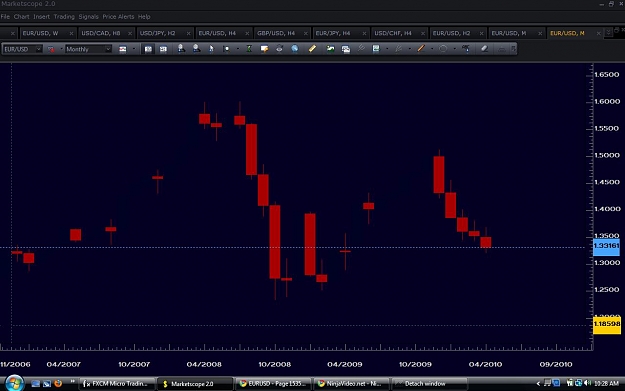Show hidden system tray icons arrow

pyautogui.click(x=538, y=383)
